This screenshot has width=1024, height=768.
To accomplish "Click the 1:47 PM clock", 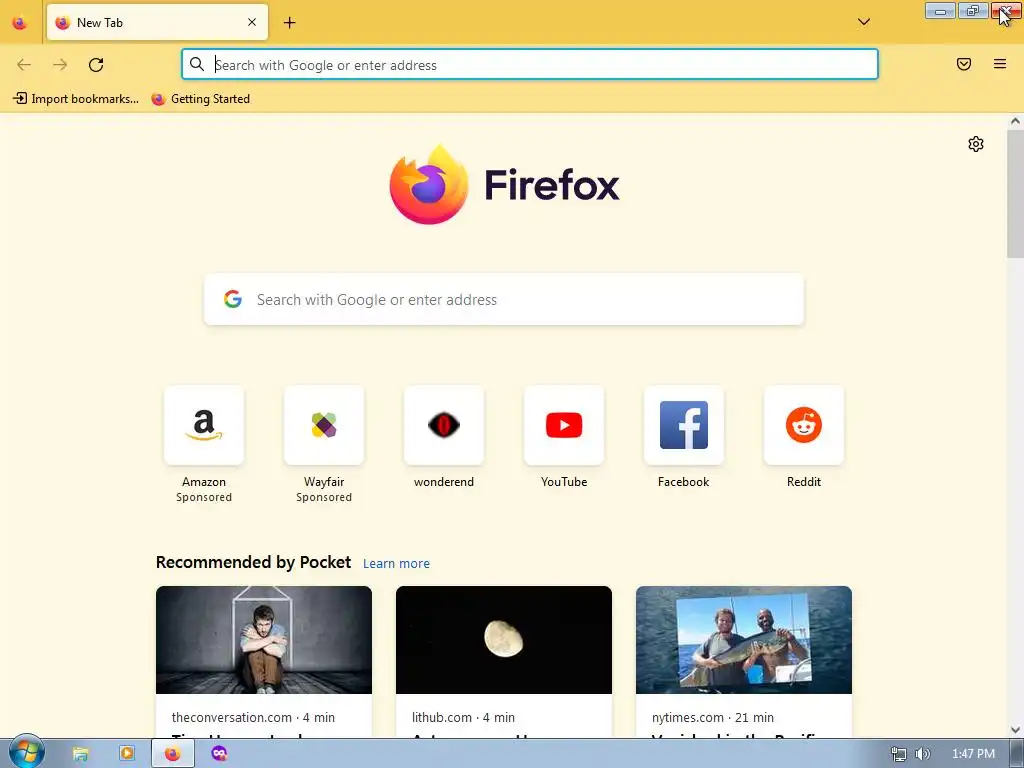I will click(x=973, y=754).
